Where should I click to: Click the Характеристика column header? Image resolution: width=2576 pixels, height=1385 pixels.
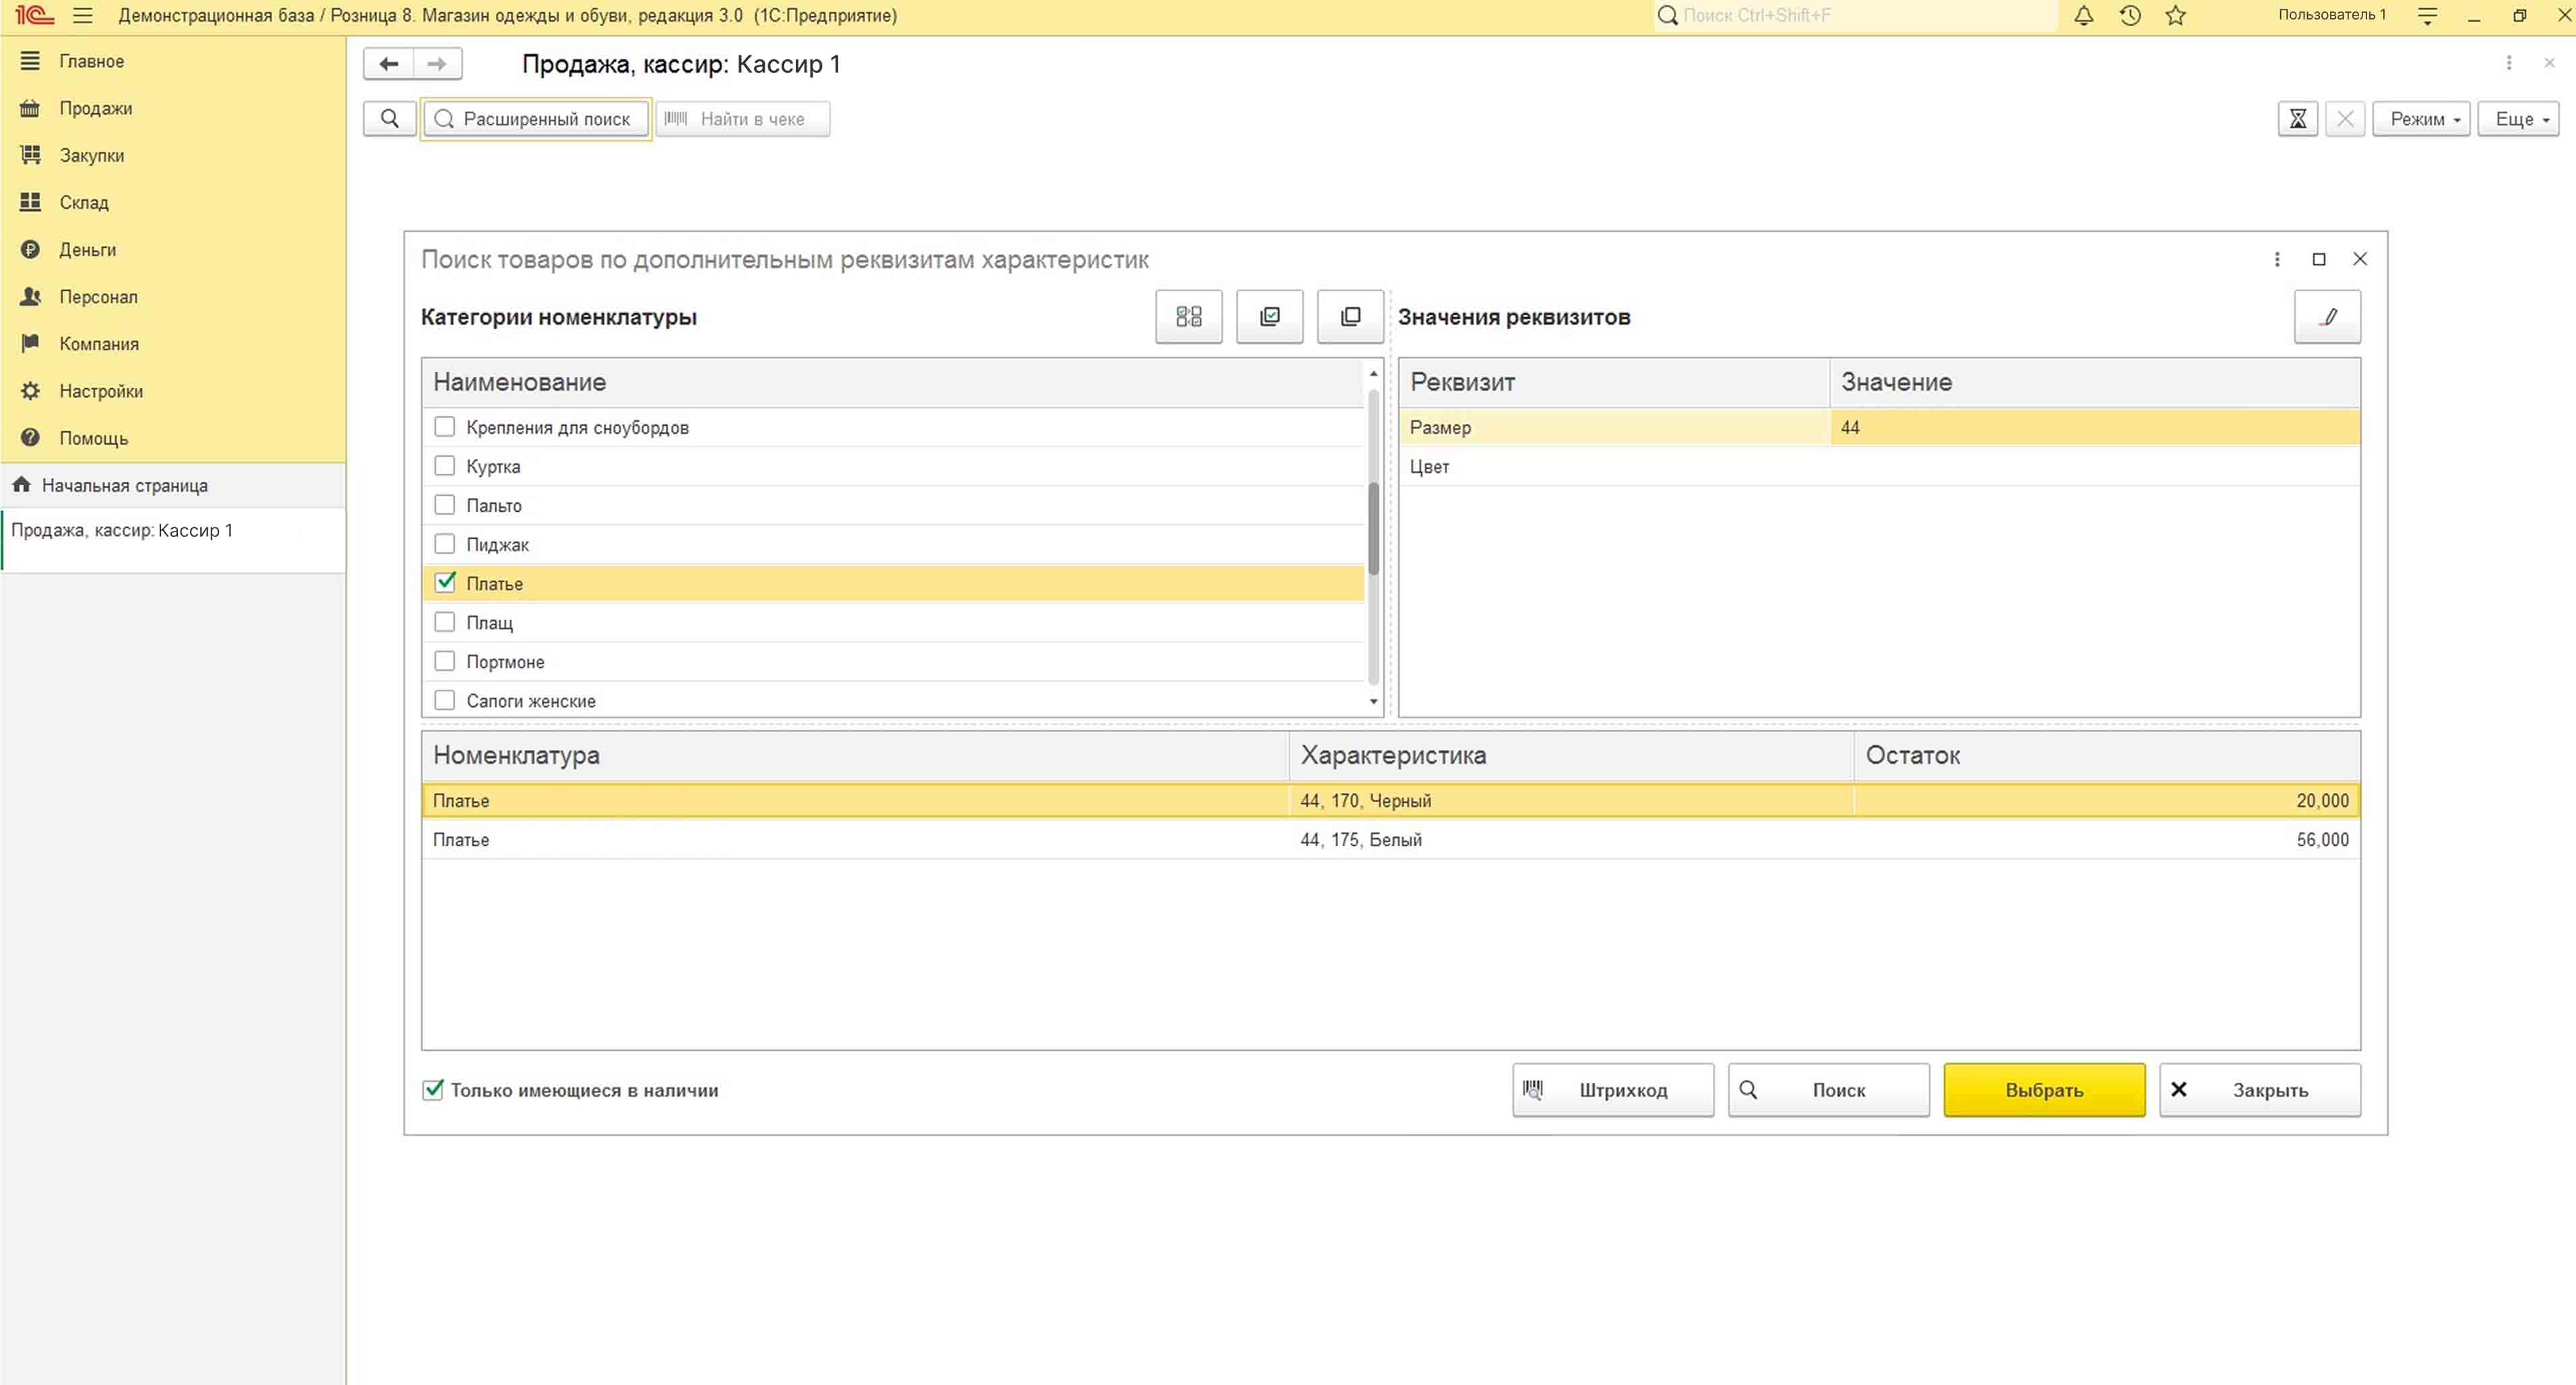coord(1571,755)
